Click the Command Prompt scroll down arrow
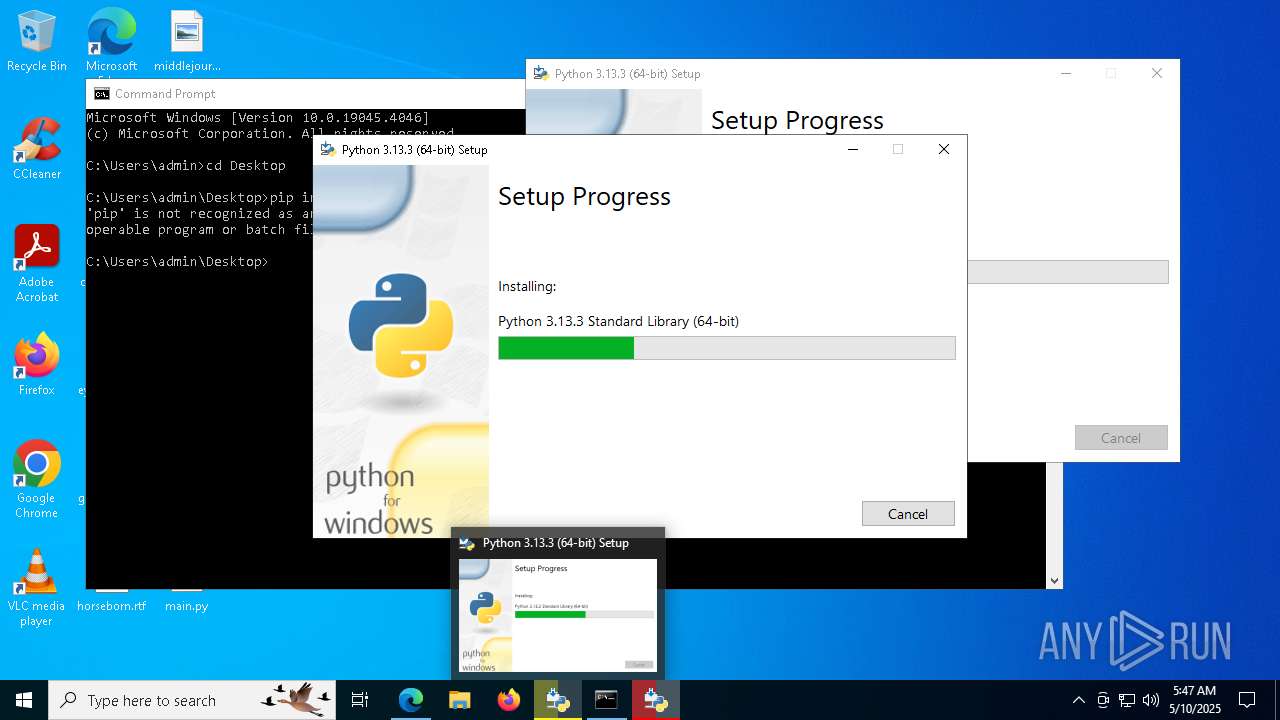1280x720 pixels. click(x=1054, y=580)
